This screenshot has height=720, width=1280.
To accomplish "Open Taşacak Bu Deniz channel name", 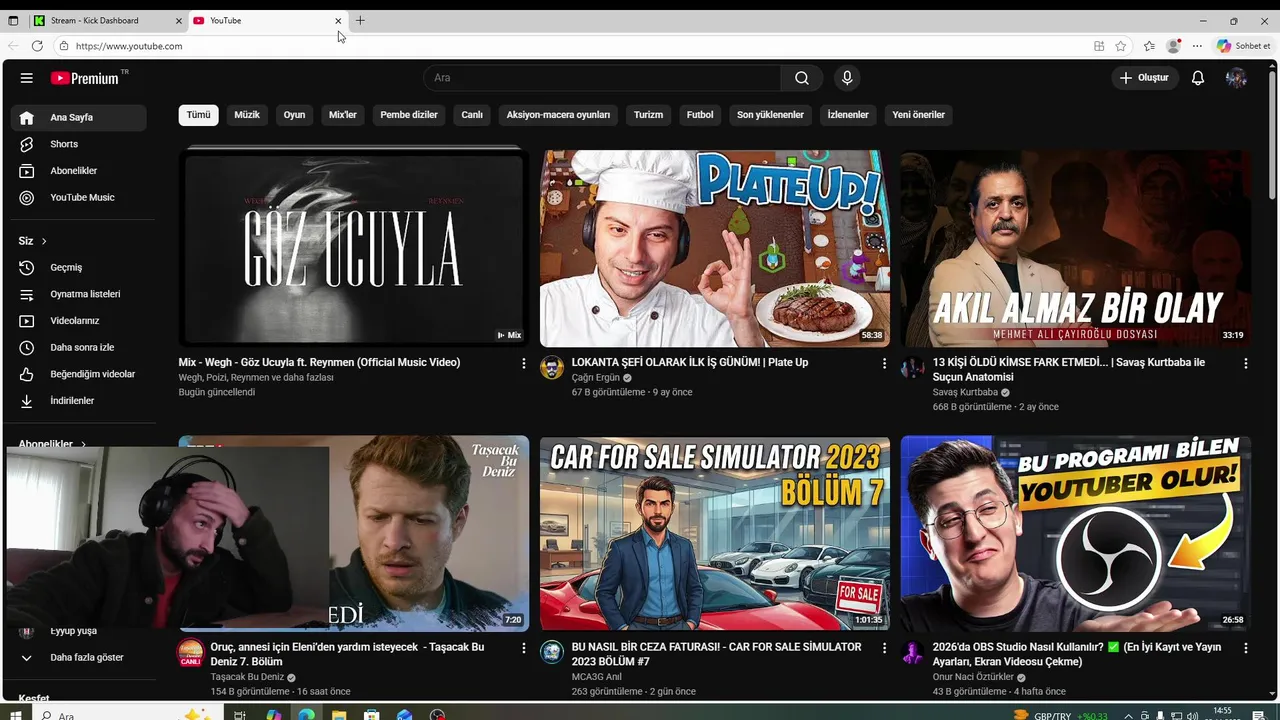I will pos(247,677).
